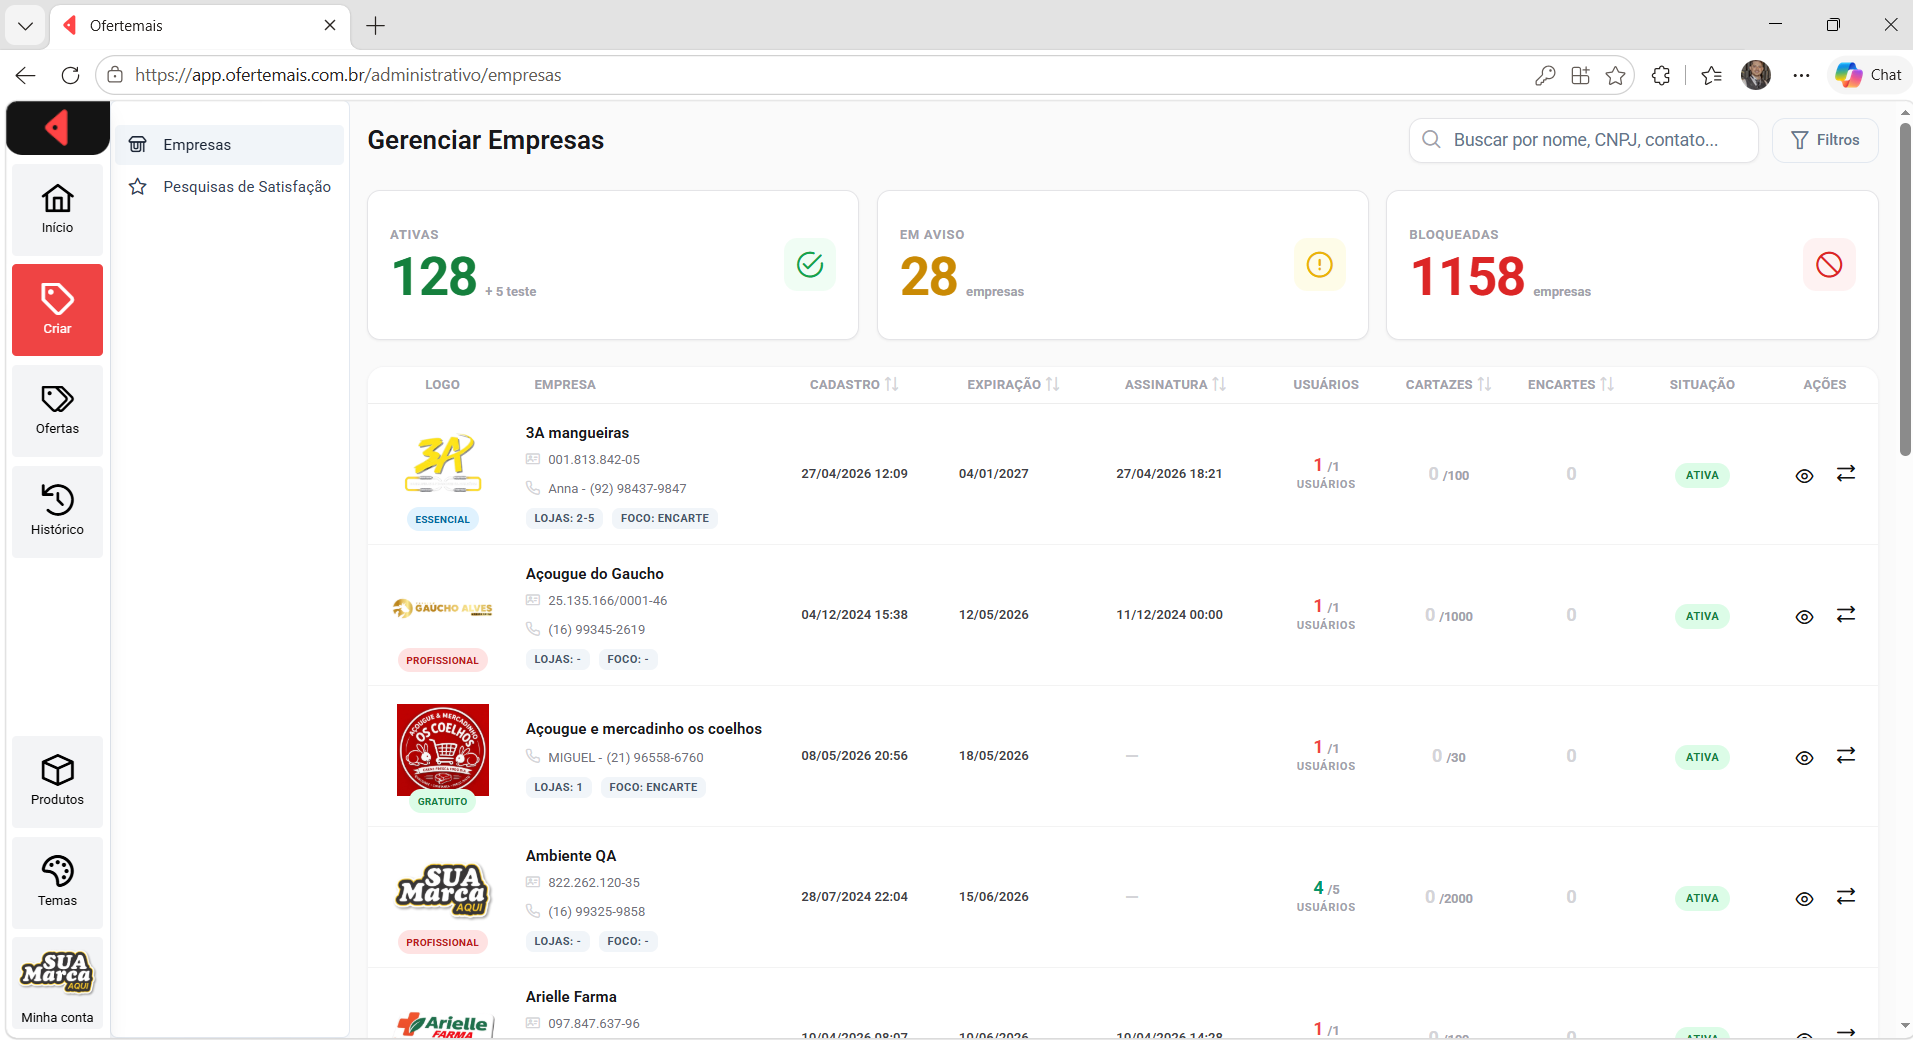This screenshot has height=1041, width=1913.
Task: Open the Filtros button
Action: click(1825, 140)
